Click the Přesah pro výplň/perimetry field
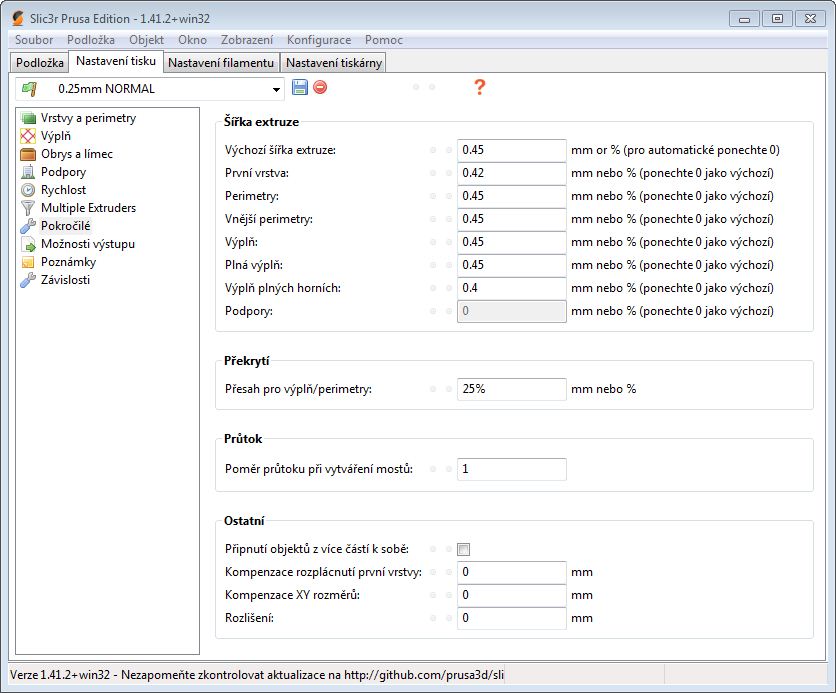This screenshot has width=836, height=693. [x=511, y=389]
